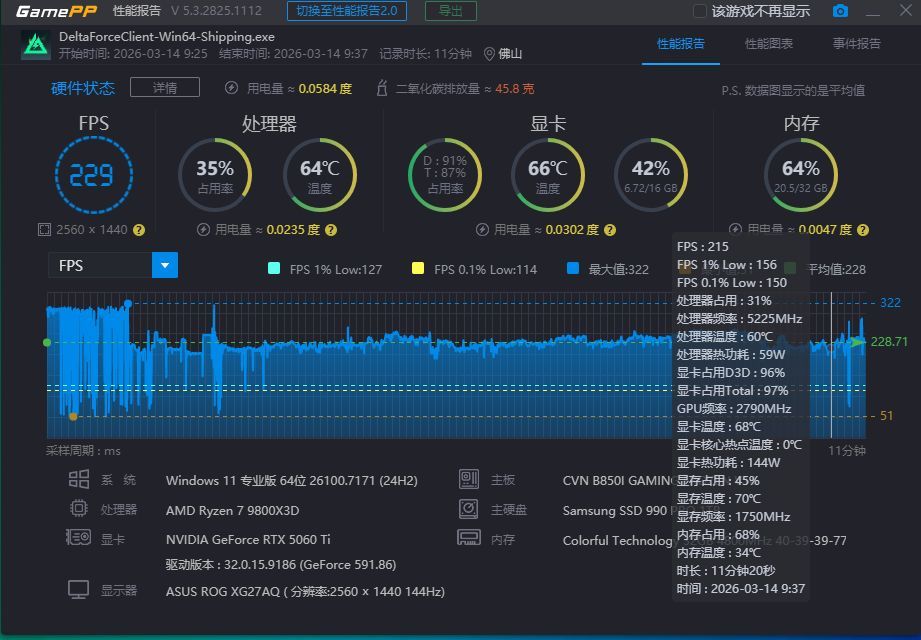Click the monitor icon beside 显示器
This screenshot has width=921, height=640.
tap(79, 590)
